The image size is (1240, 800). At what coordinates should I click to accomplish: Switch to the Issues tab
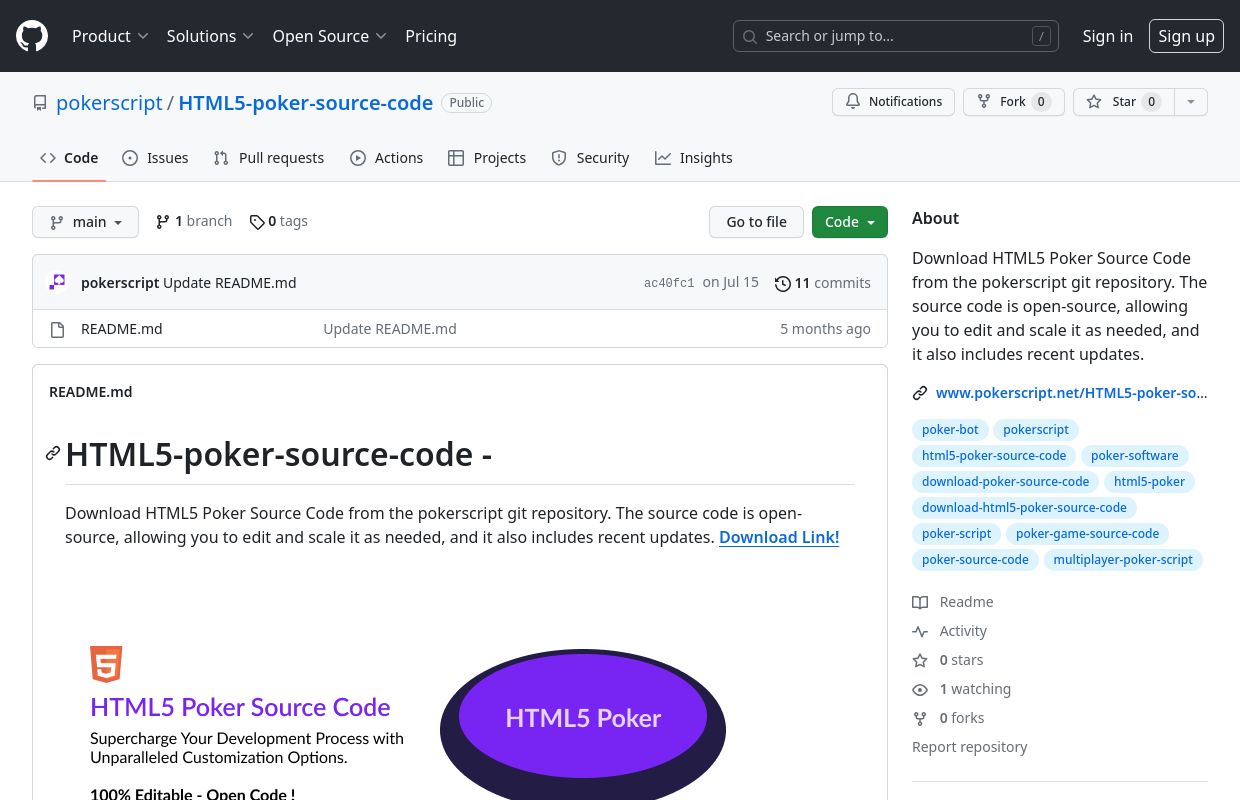pyautogui.click(x=155, y=158)
